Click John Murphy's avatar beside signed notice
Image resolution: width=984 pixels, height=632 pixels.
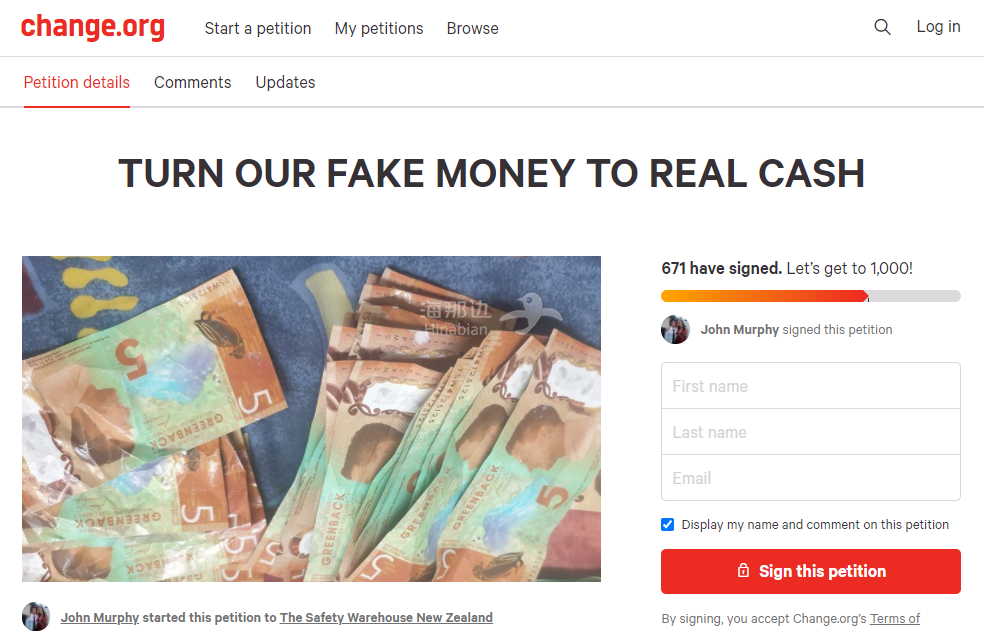[675, 329]
